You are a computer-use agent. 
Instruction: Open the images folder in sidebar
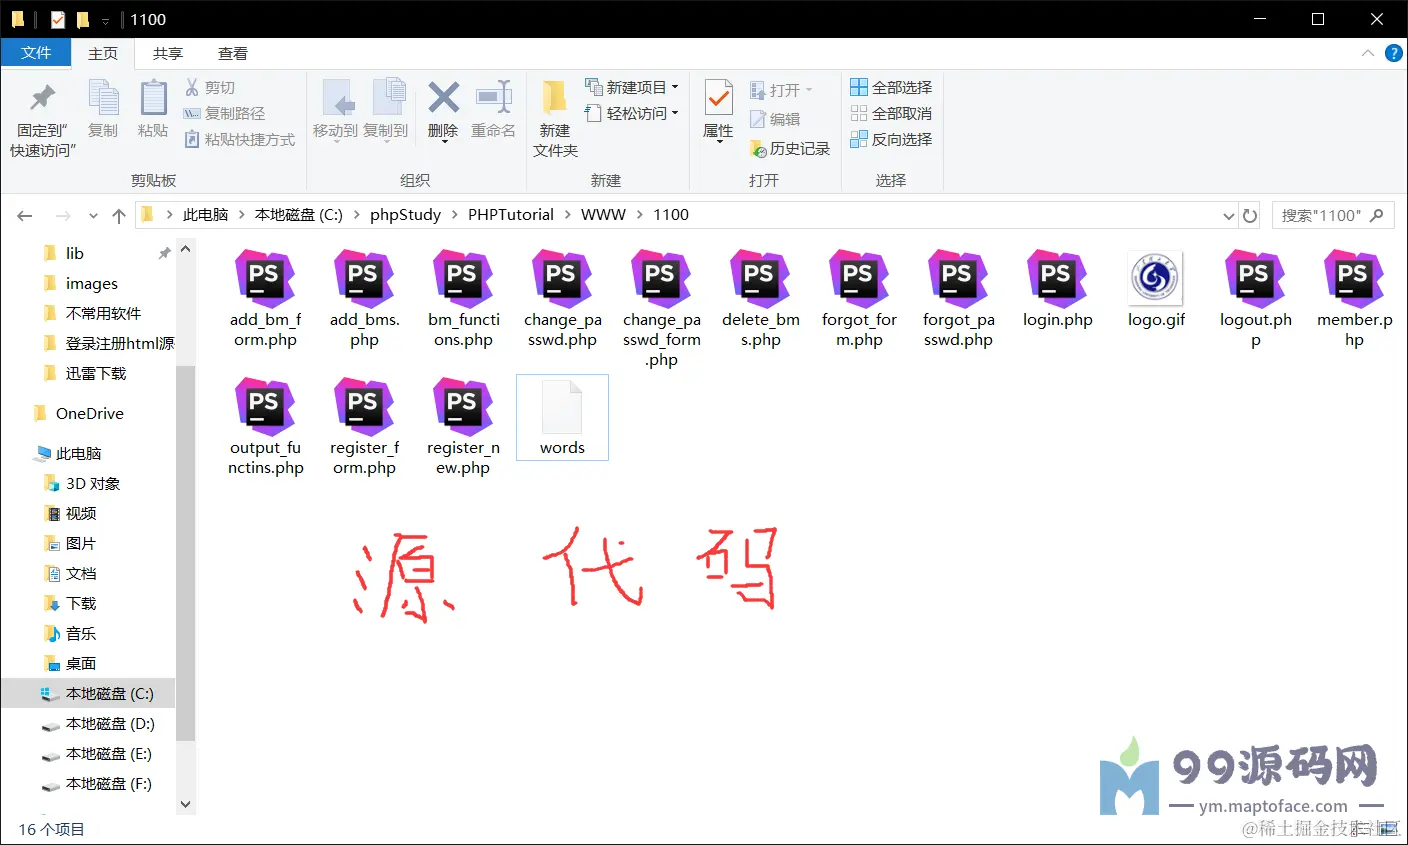[90, 283]
